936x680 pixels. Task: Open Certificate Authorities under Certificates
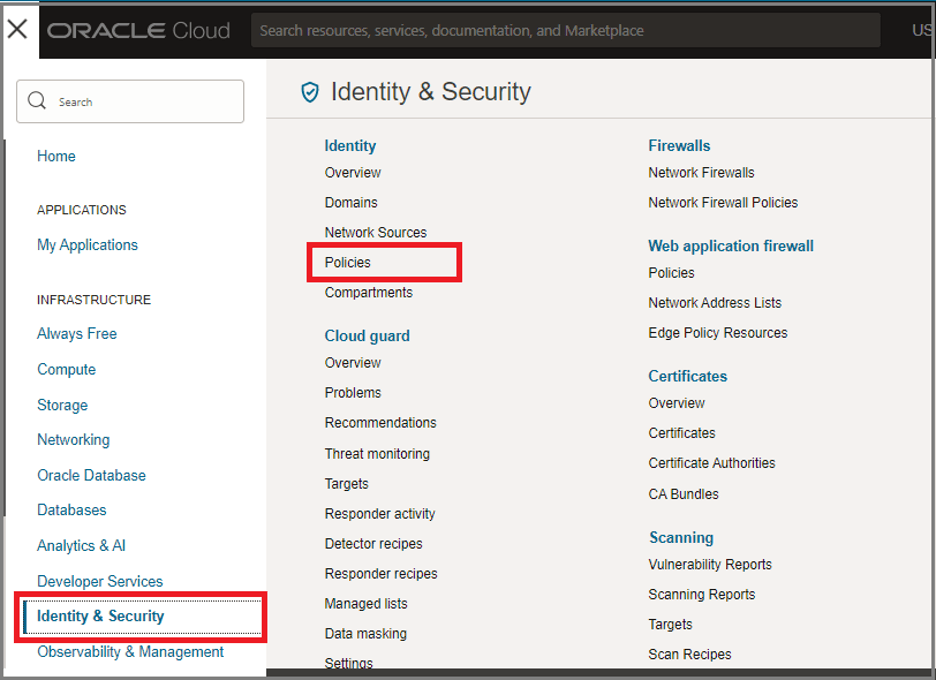tap(711, 463)
